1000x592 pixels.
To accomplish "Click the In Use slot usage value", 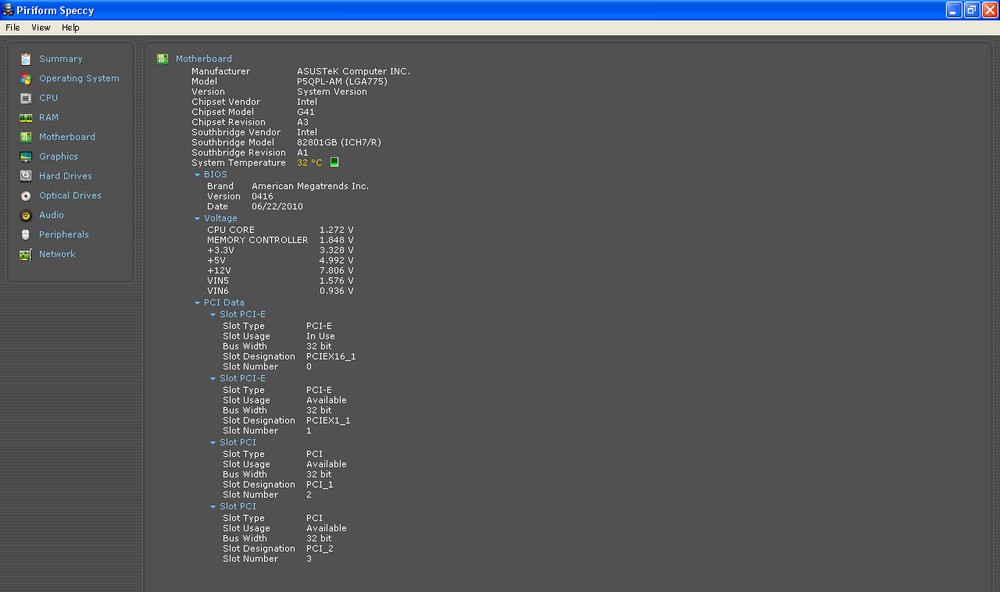I will click(320, 336).
